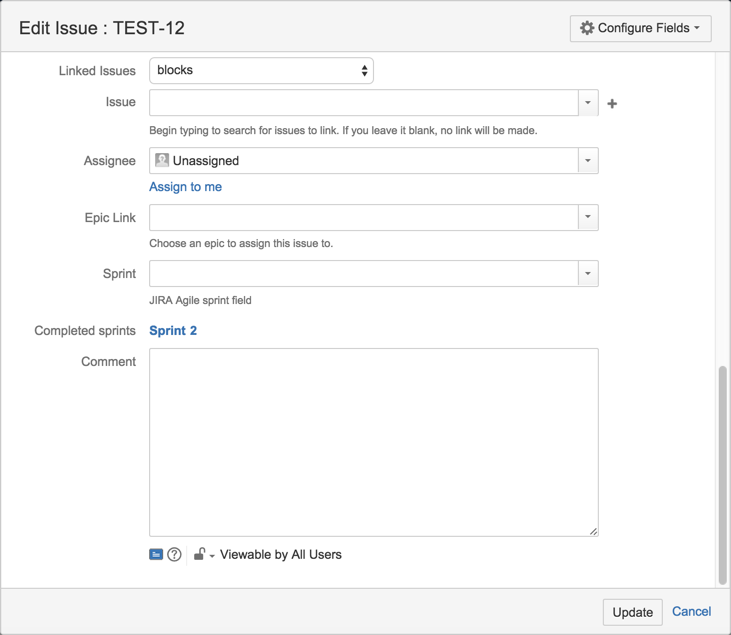The width and height of the screenshot is (731, 635).
Task: Focus the Sprint input field
Action: (363, 274)
